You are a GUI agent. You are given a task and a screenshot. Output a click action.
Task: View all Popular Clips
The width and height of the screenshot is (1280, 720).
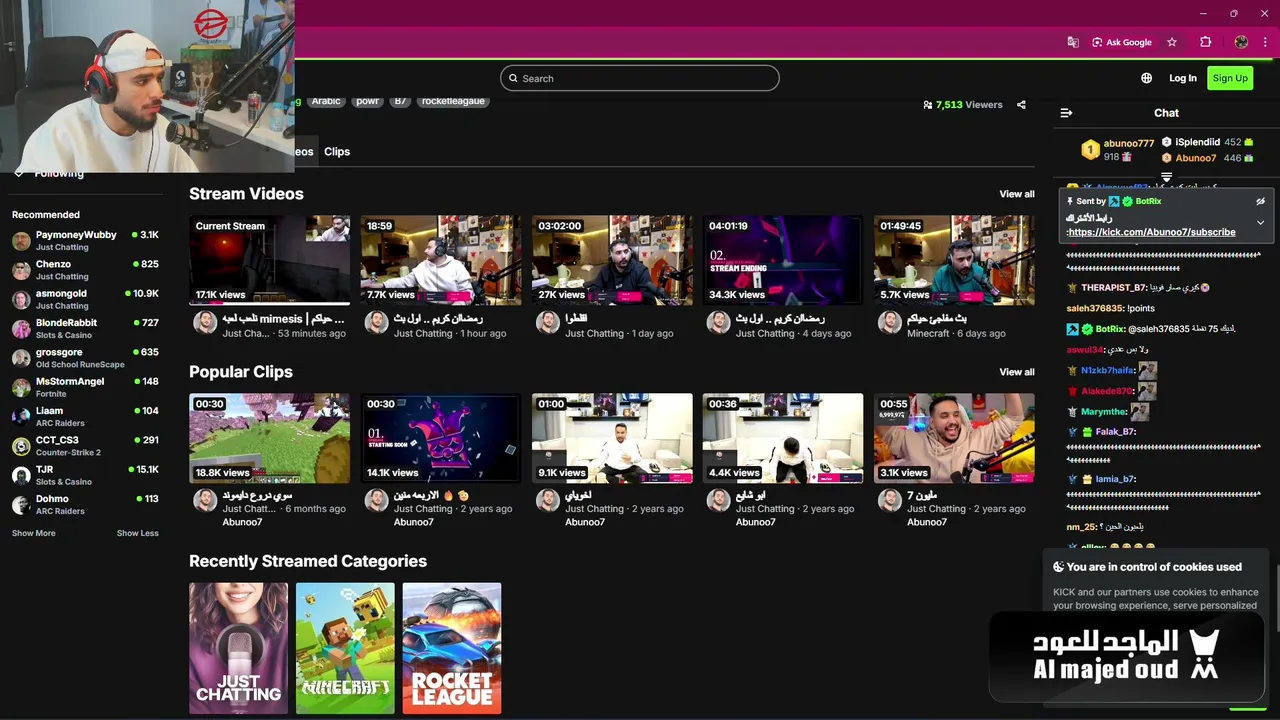[1017, 372]
